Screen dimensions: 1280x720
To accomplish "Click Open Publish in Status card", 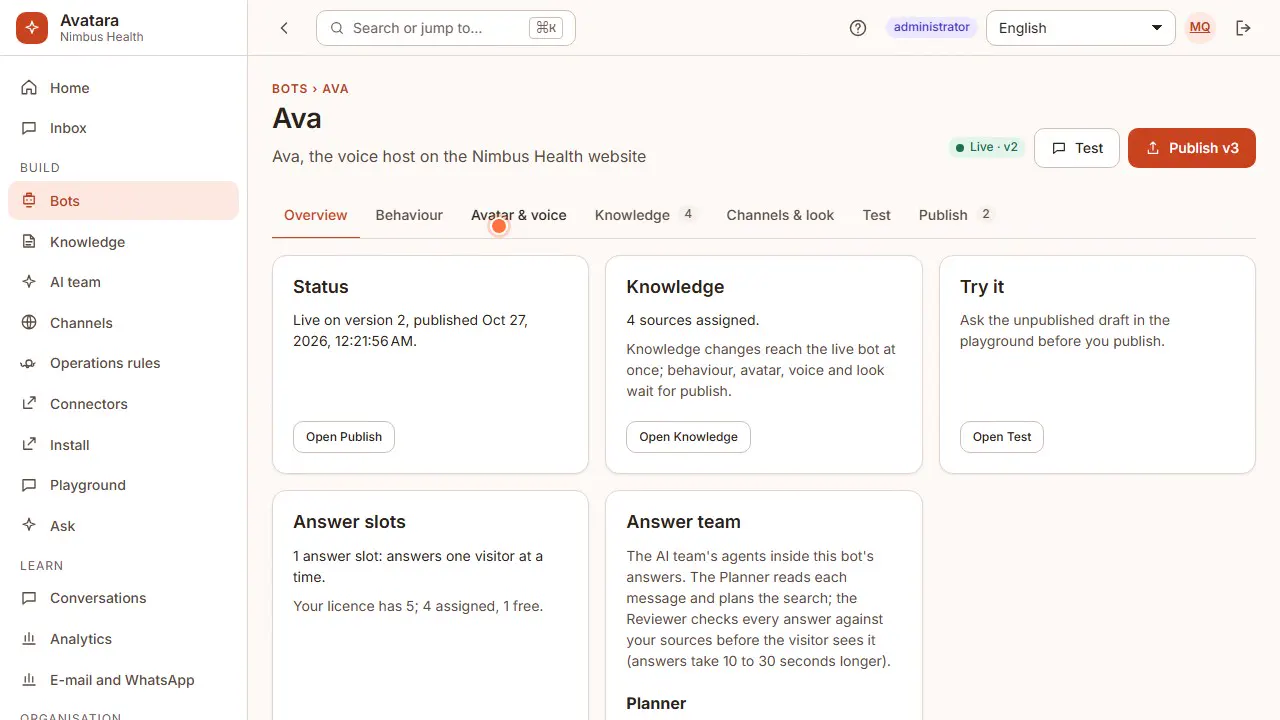I will click(344, 437).
